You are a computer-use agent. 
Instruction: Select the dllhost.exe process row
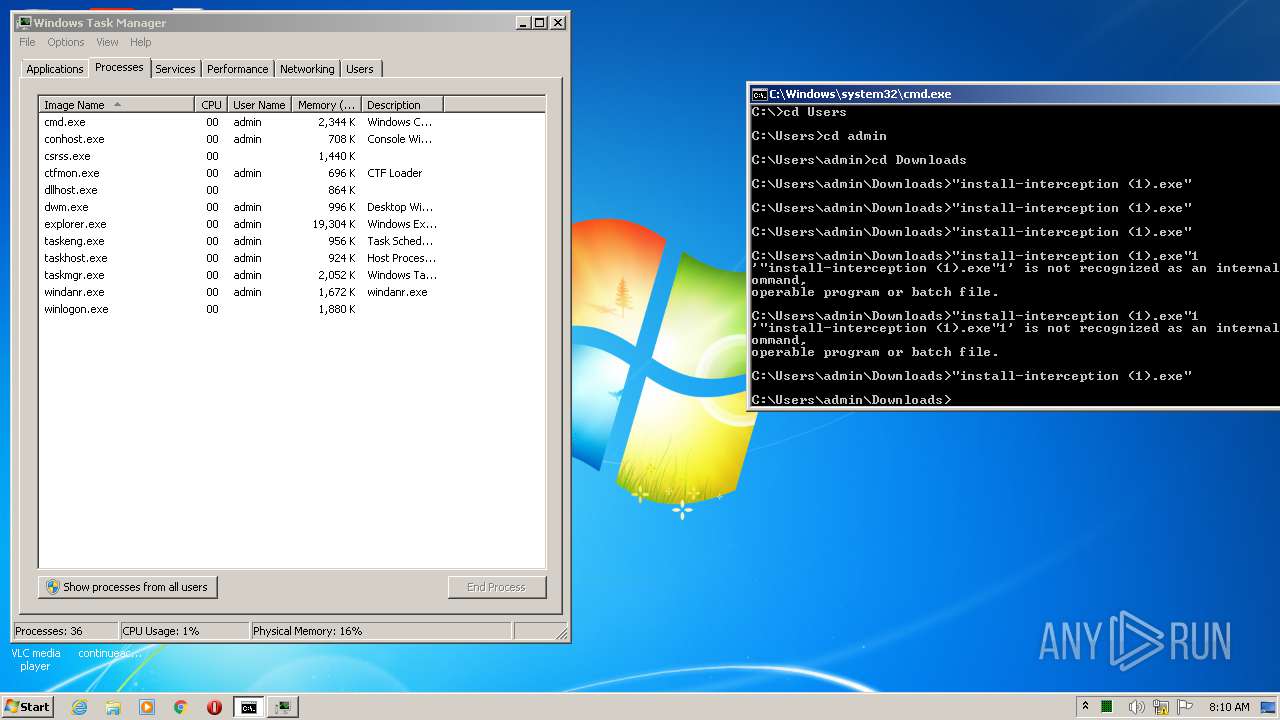292,190
